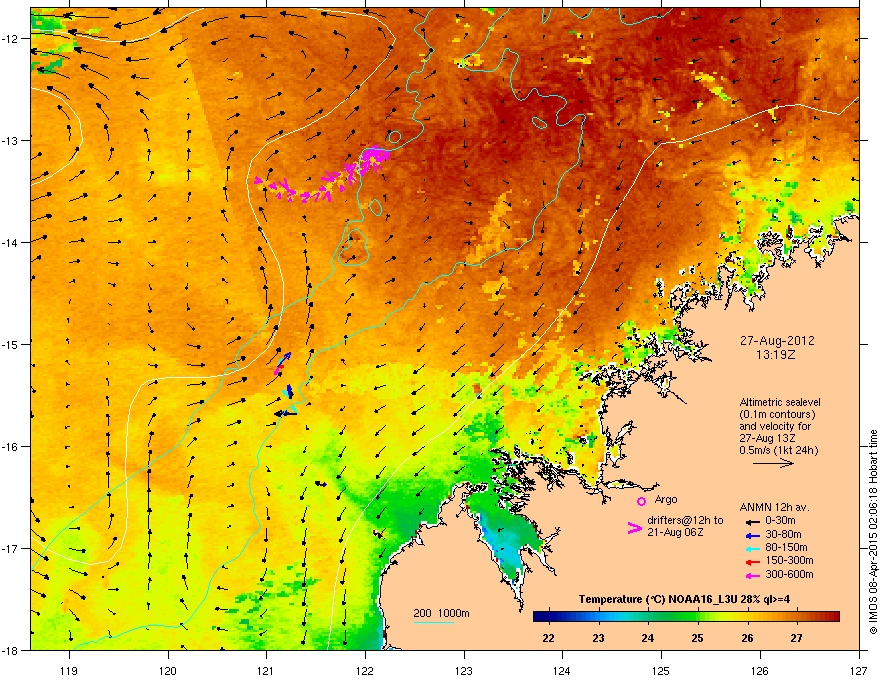Click the '30-80m' depth label
Screen dimensions: 880x680
tap(783, 534)
